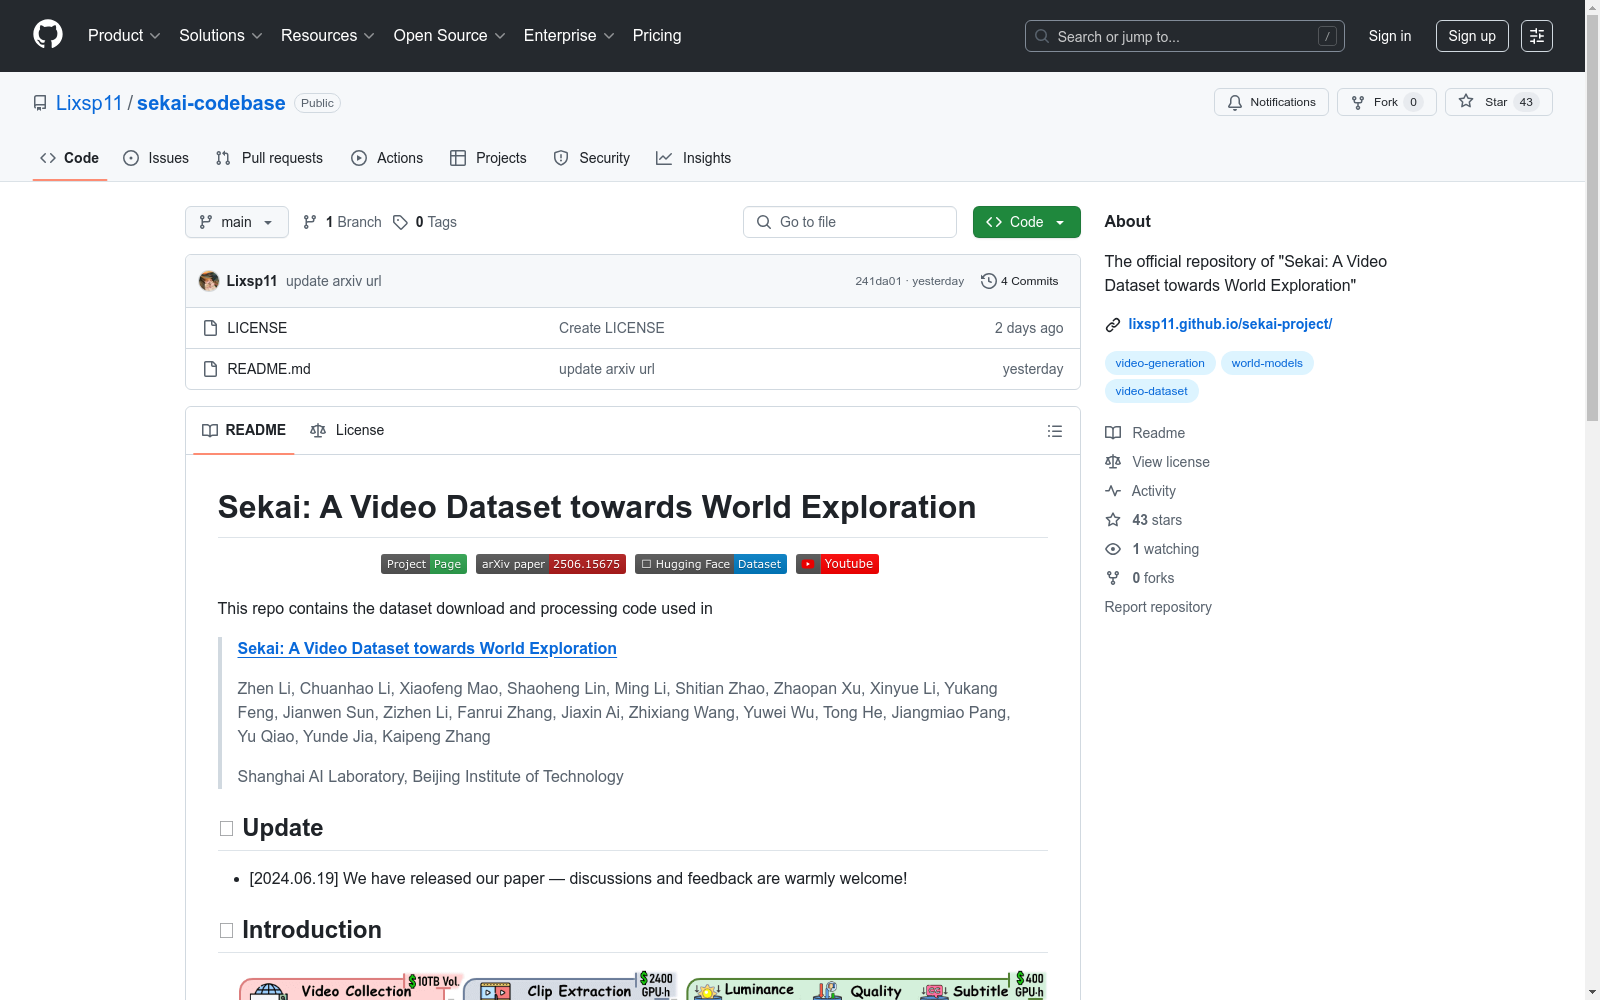The height and width of the screenshot is (1000, 1600).
Task: Open advanced search filters icon beside search bar
Action: tap(1537, 36)
